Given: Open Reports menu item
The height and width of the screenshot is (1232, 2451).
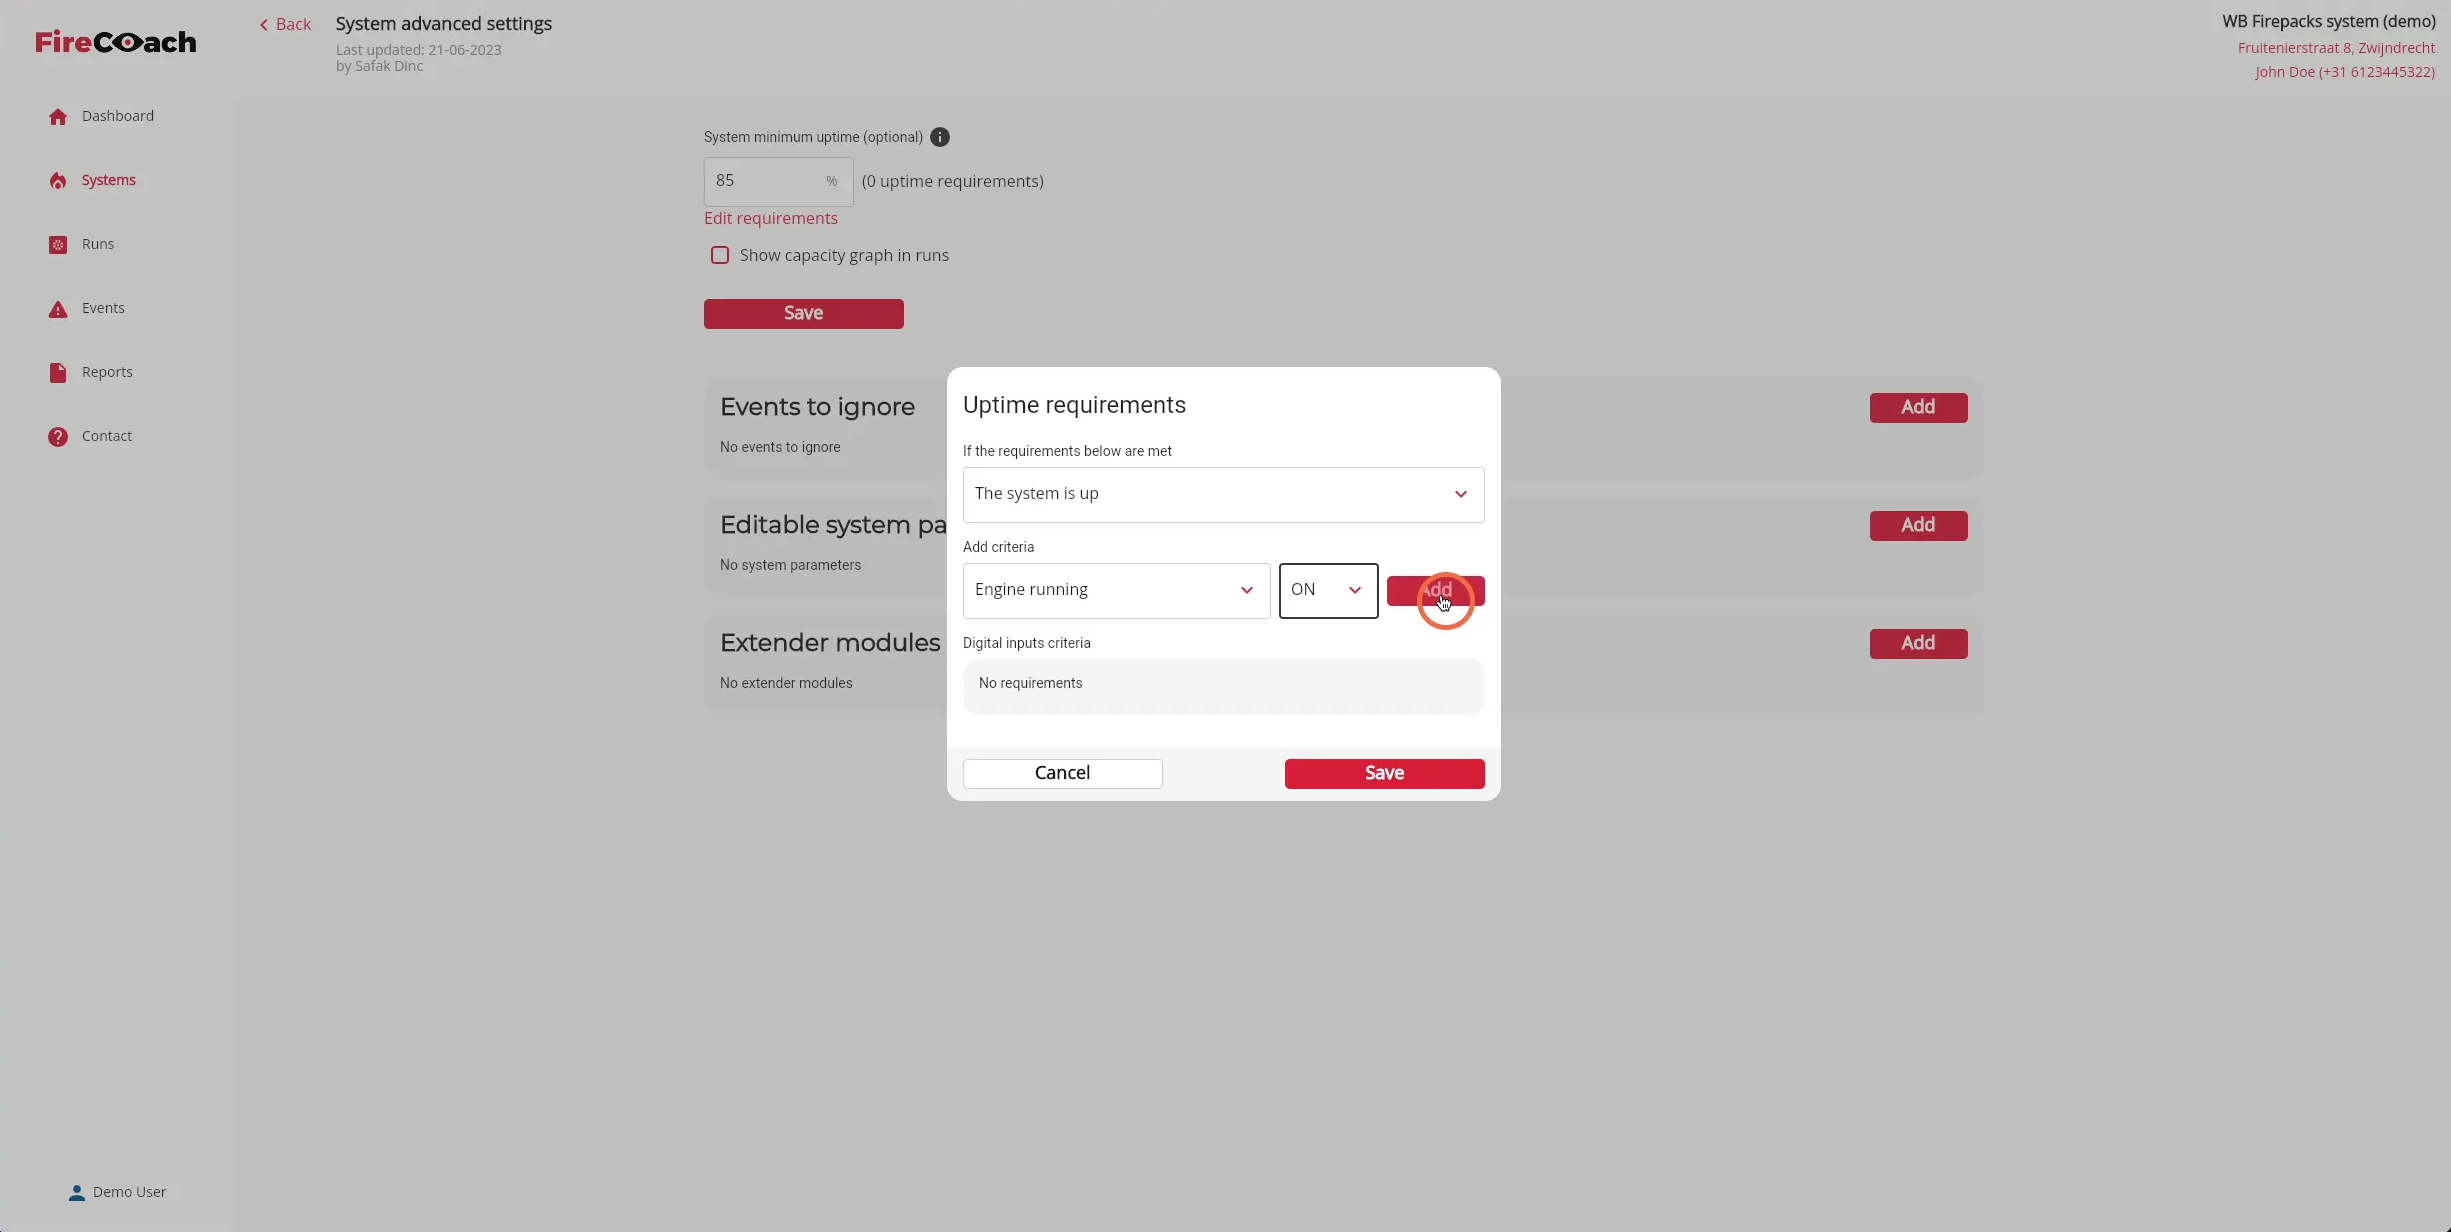Looking at the screenshot, I should pos(107,372).
